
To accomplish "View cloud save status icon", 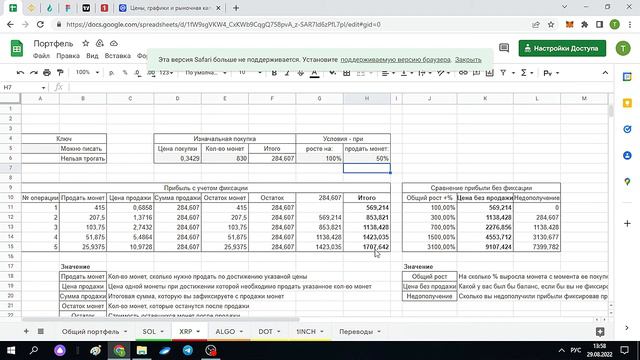I will [x=114, y=43].
